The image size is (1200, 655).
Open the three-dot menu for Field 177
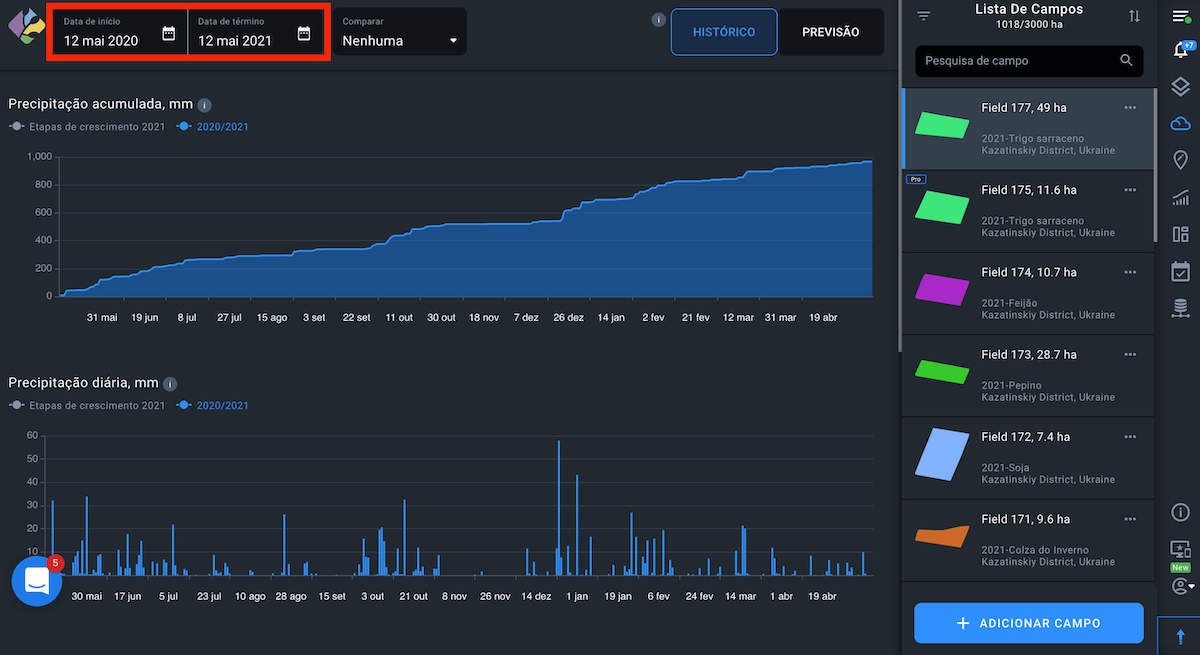1130,108
